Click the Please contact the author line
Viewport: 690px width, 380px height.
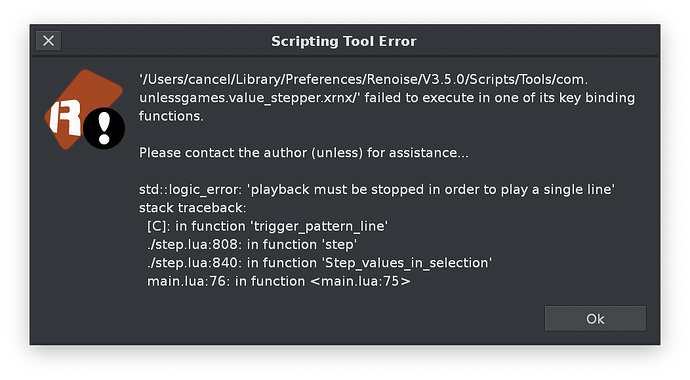pyautogui.click(x=304, y=153)
